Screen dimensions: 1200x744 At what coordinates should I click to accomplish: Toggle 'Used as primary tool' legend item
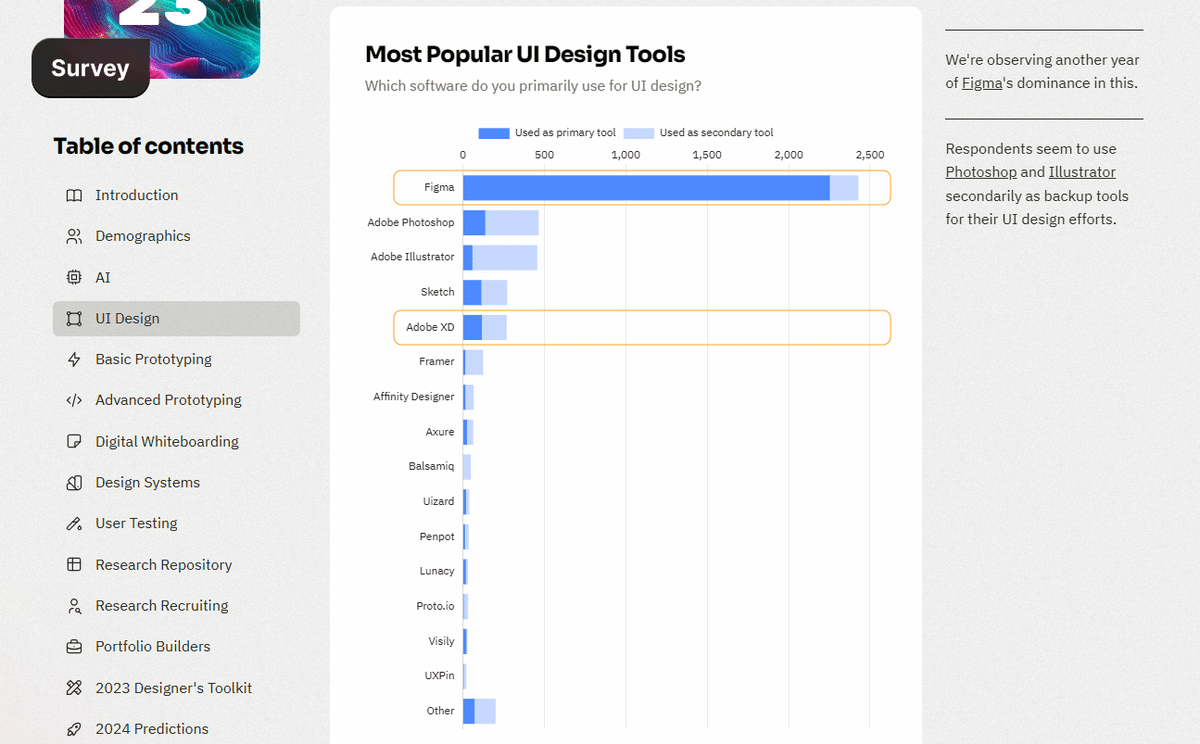[547, 133]
